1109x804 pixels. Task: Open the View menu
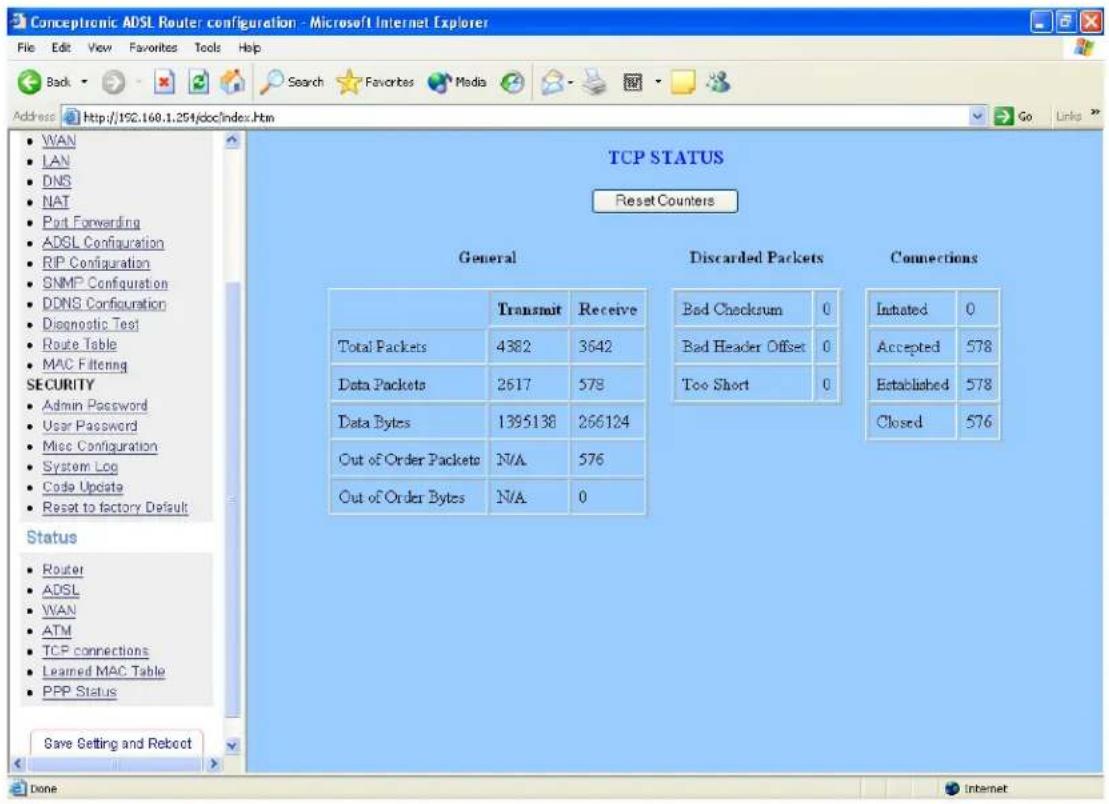tap(100, 47)
